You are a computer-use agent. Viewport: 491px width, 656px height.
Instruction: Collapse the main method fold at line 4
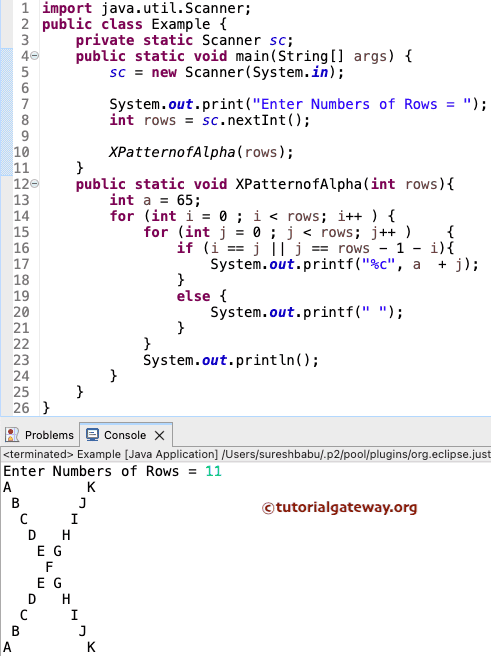(x=35, y=56)
